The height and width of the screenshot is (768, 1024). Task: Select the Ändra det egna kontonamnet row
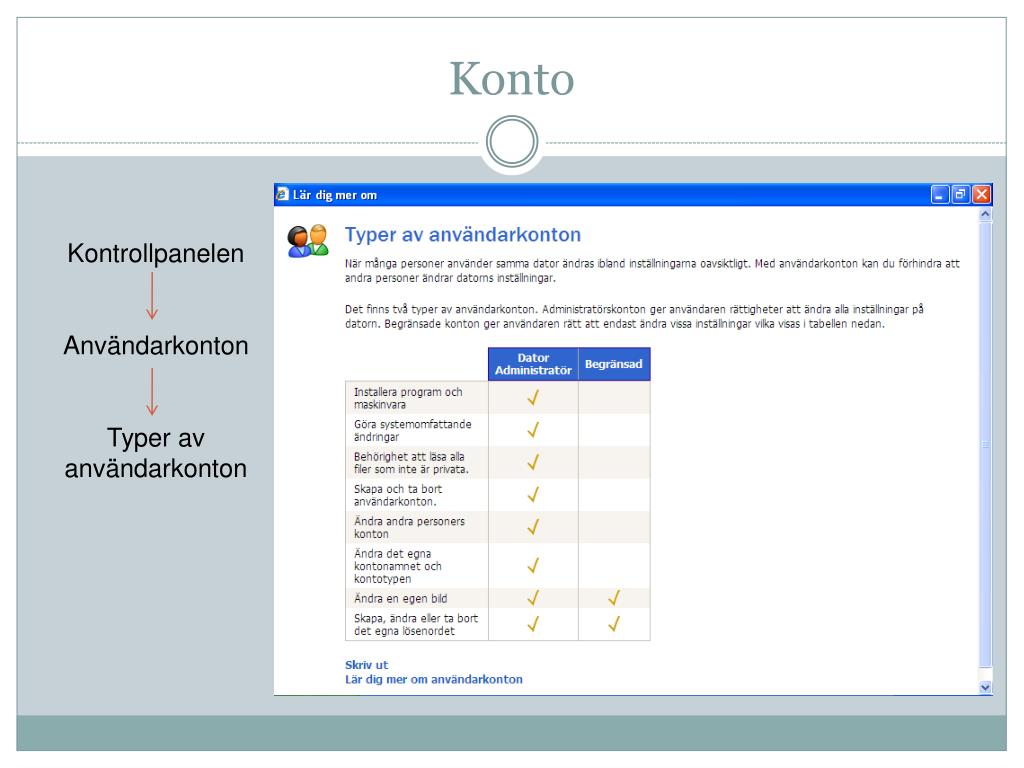498,566
